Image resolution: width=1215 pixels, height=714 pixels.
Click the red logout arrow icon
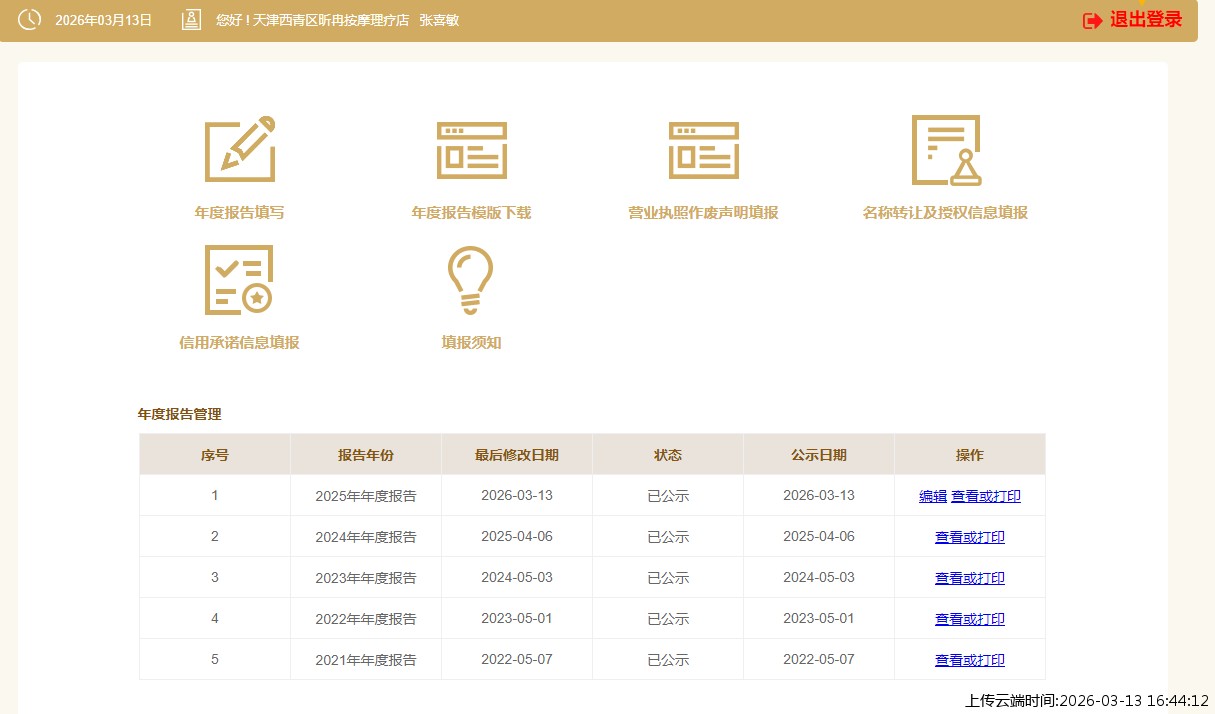1093,20
